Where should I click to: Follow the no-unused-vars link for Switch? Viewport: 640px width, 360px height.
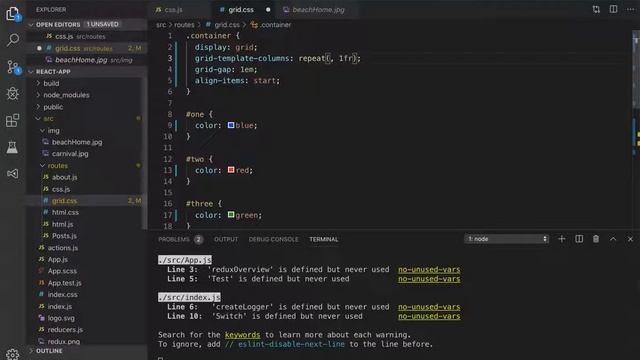(x=429, y=316)
